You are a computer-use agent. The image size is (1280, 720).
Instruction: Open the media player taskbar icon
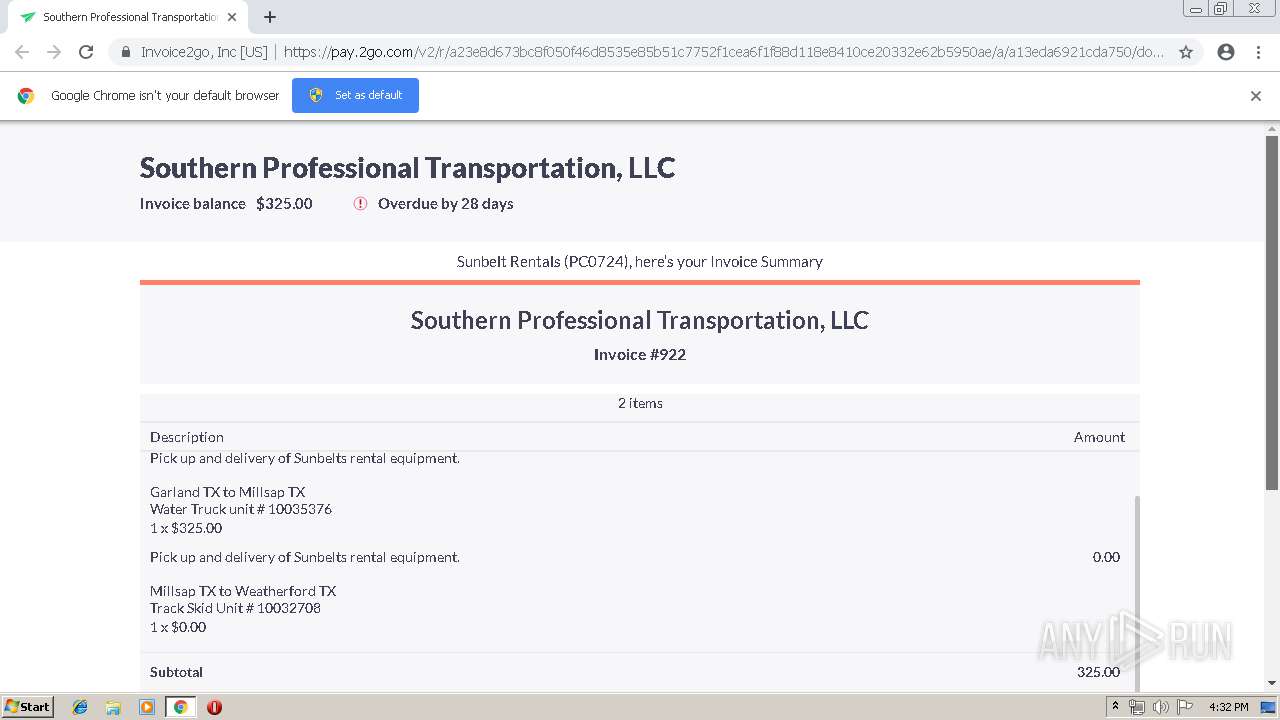(x=147, y=707)
